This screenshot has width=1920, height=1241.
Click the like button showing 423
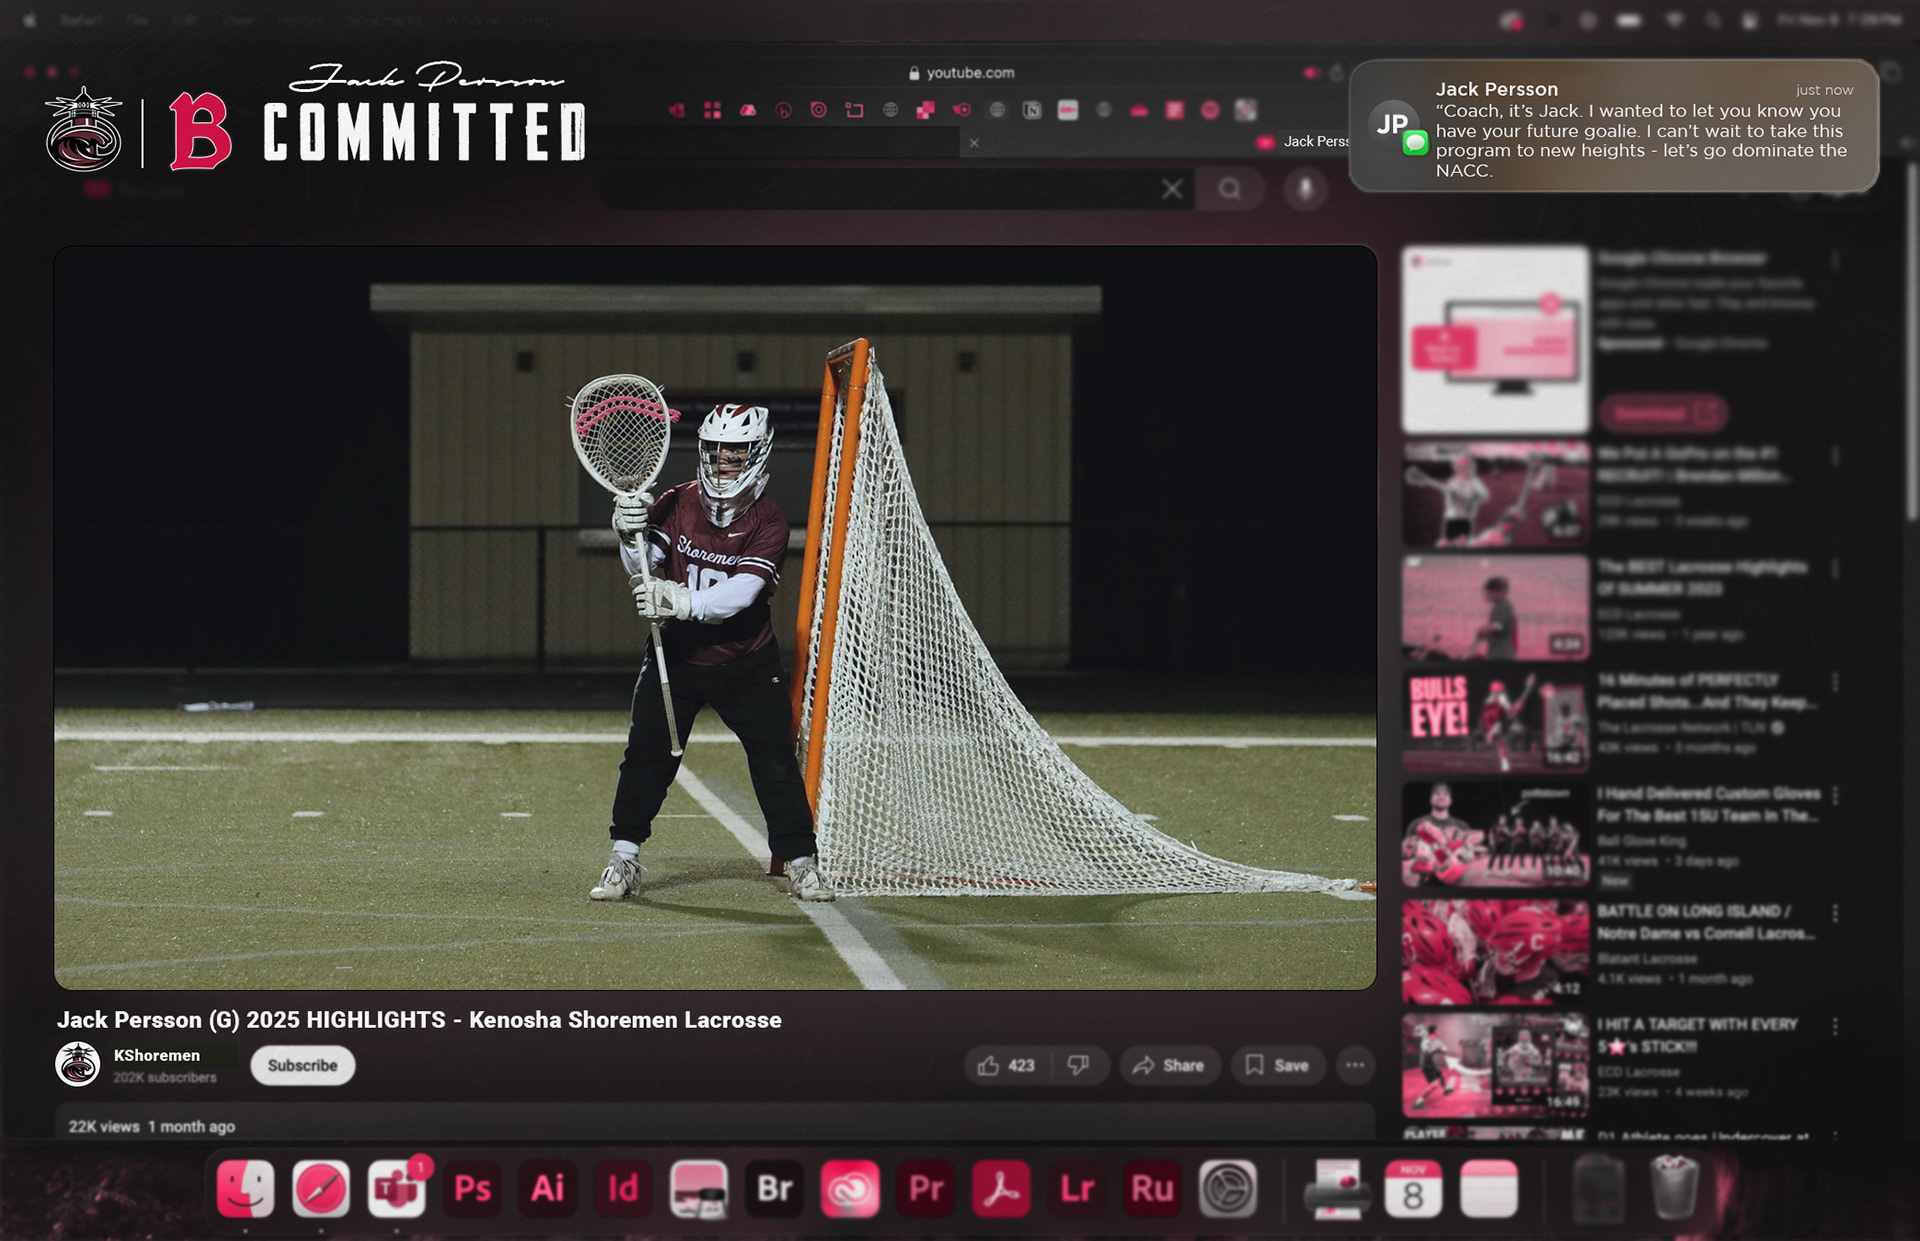tap(1006, 1066)
